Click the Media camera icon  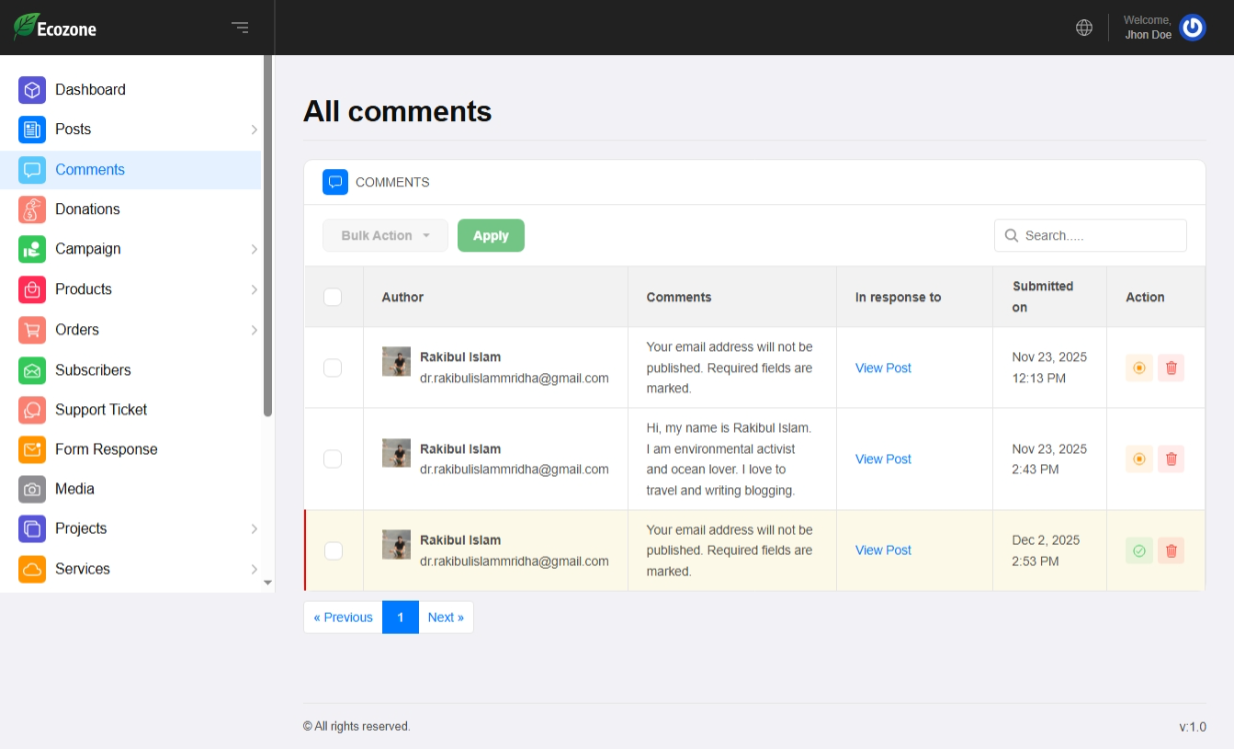coord(32,489)
